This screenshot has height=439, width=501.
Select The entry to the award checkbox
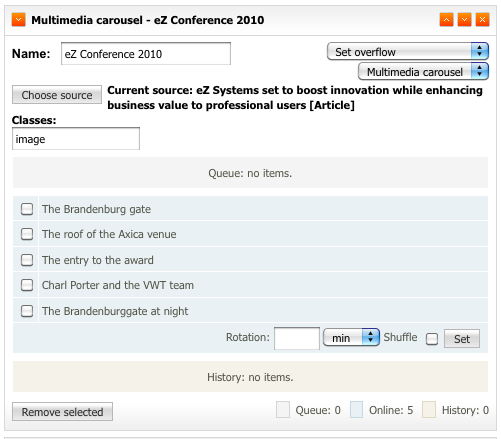click(x=27, y=260)
